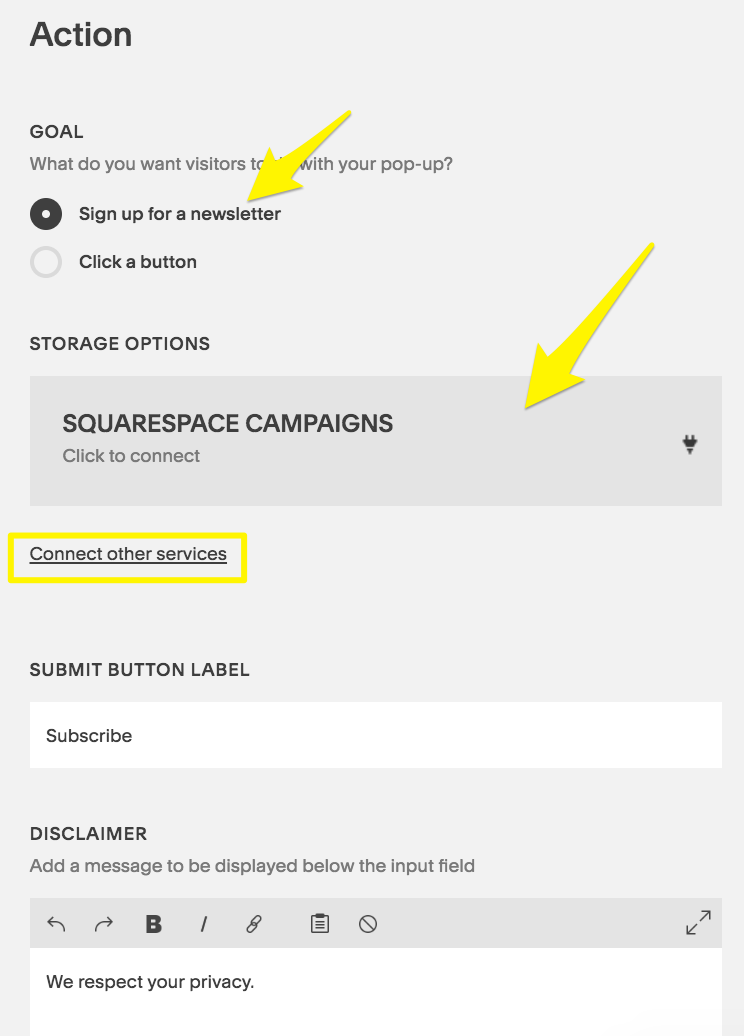Screen dimensions: 744x1036
Task: Click the plug icon in Squarespace Campaigns
Action: click(x=690, y=445)
